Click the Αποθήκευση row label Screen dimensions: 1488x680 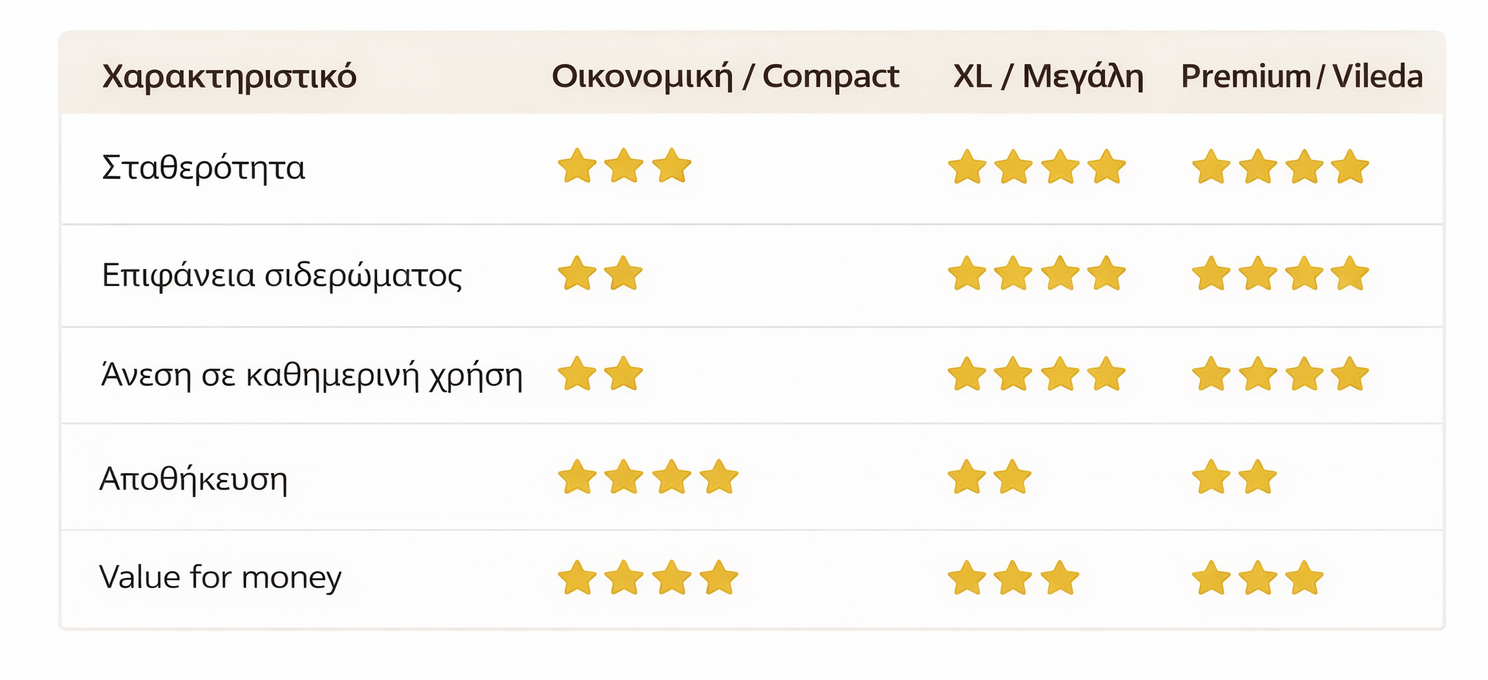pos(194,479)
